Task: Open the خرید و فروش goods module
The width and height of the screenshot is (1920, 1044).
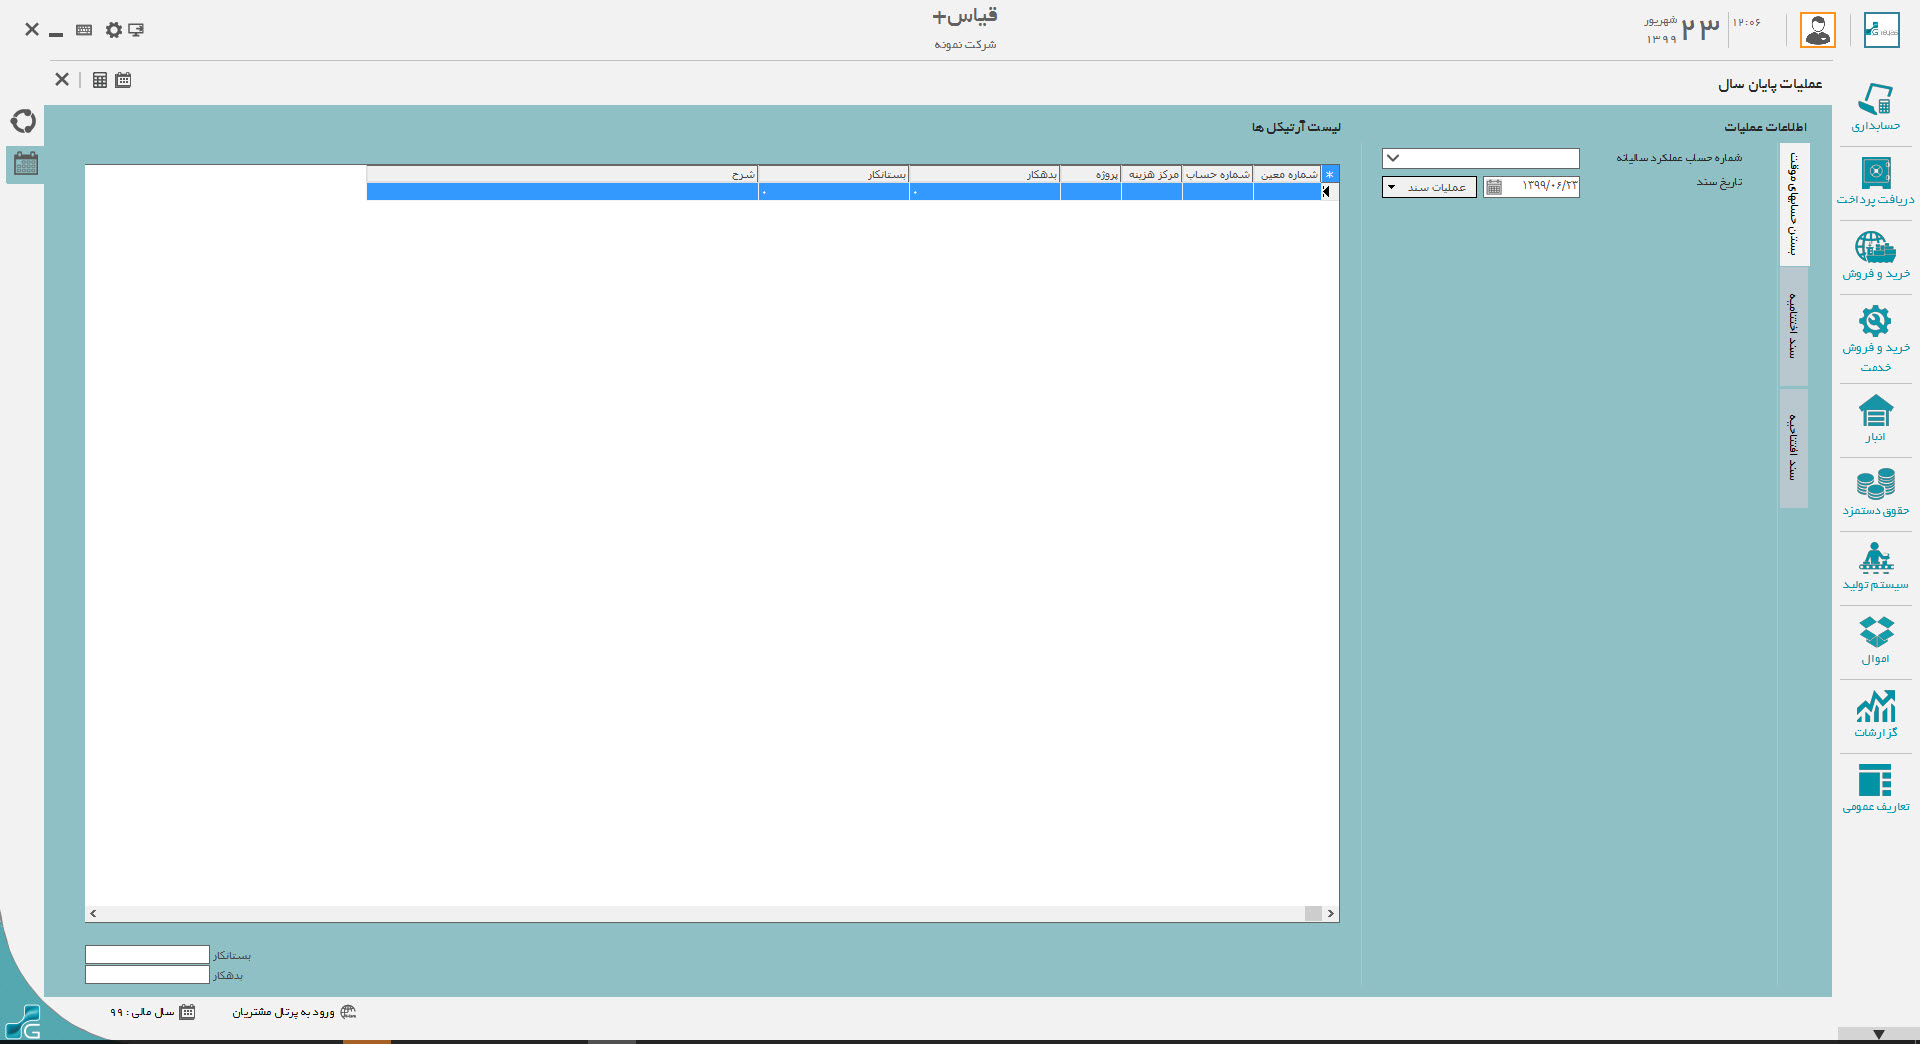Action: coord(1875,256)
